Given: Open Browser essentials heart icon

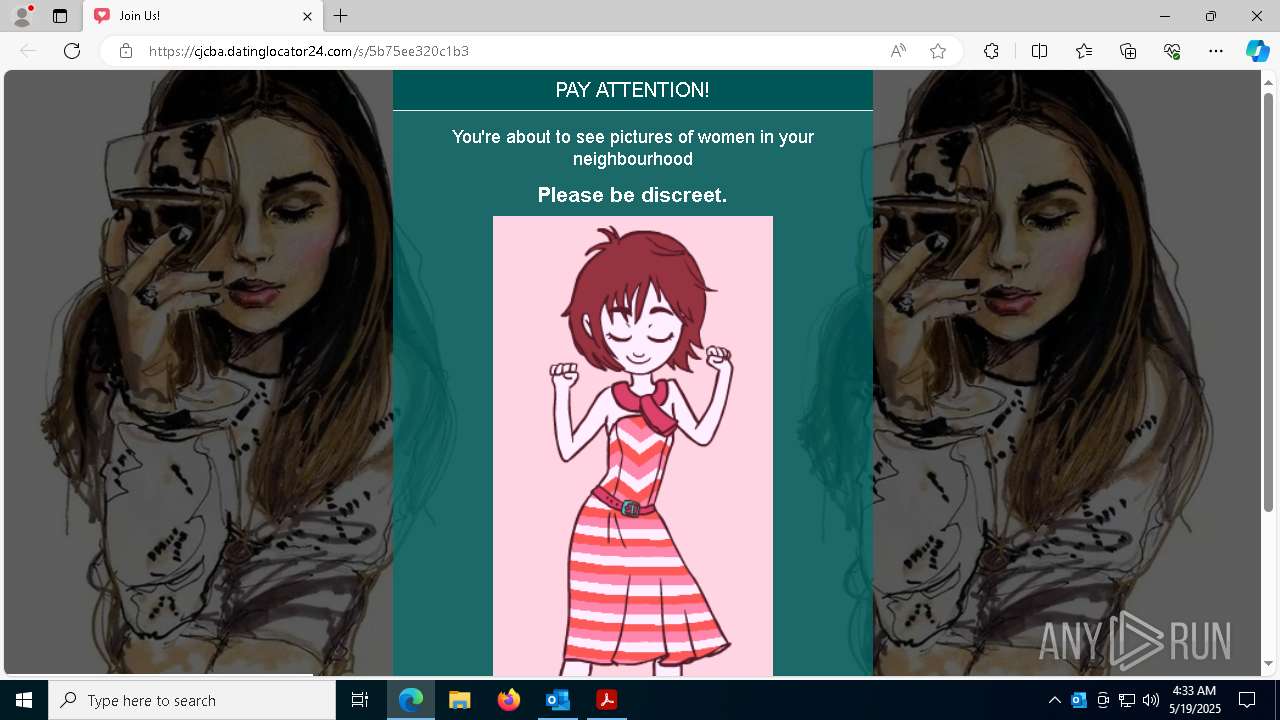Looking at the screenshot, I should click(1172, 51).
